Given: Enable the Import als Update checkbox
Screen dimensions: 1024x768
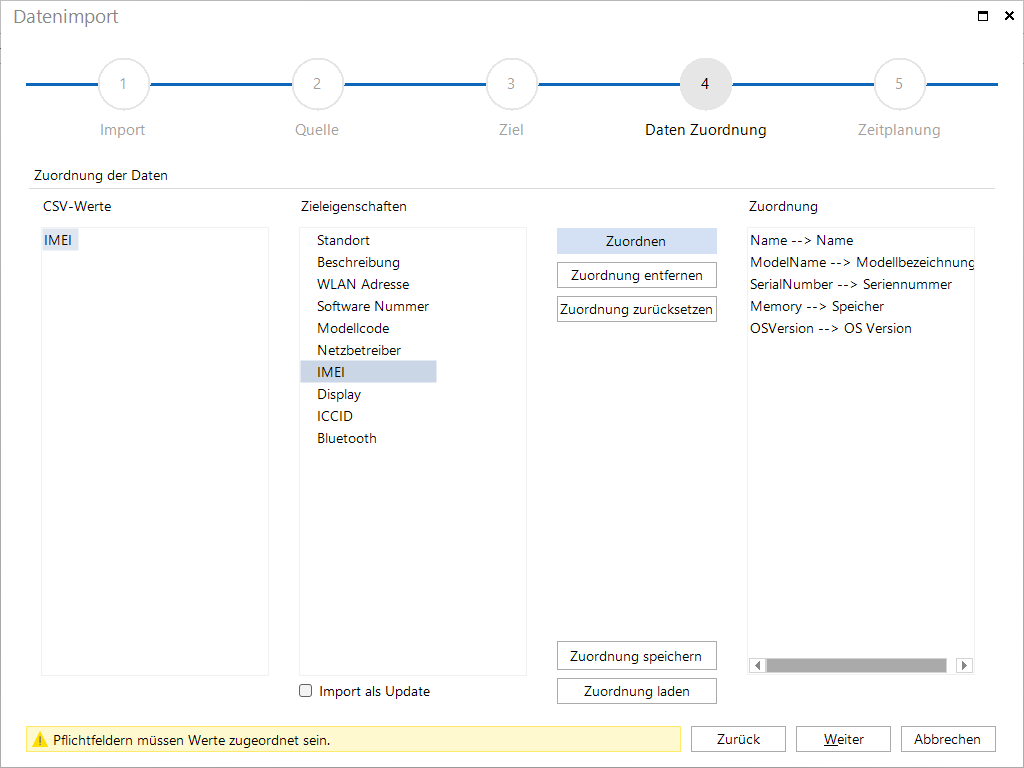Looking at the screenshot, I should 306,691.
